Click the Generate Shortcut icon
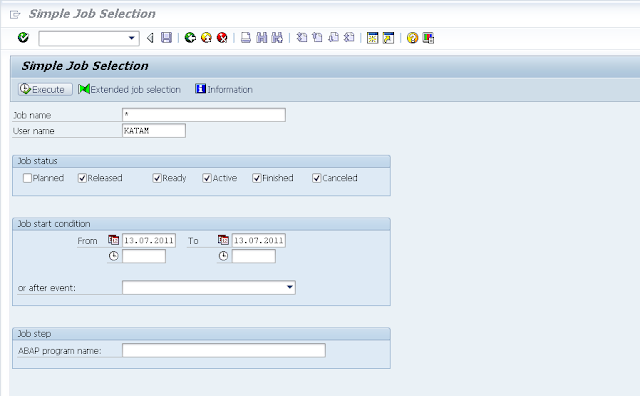 click(388, 38)
